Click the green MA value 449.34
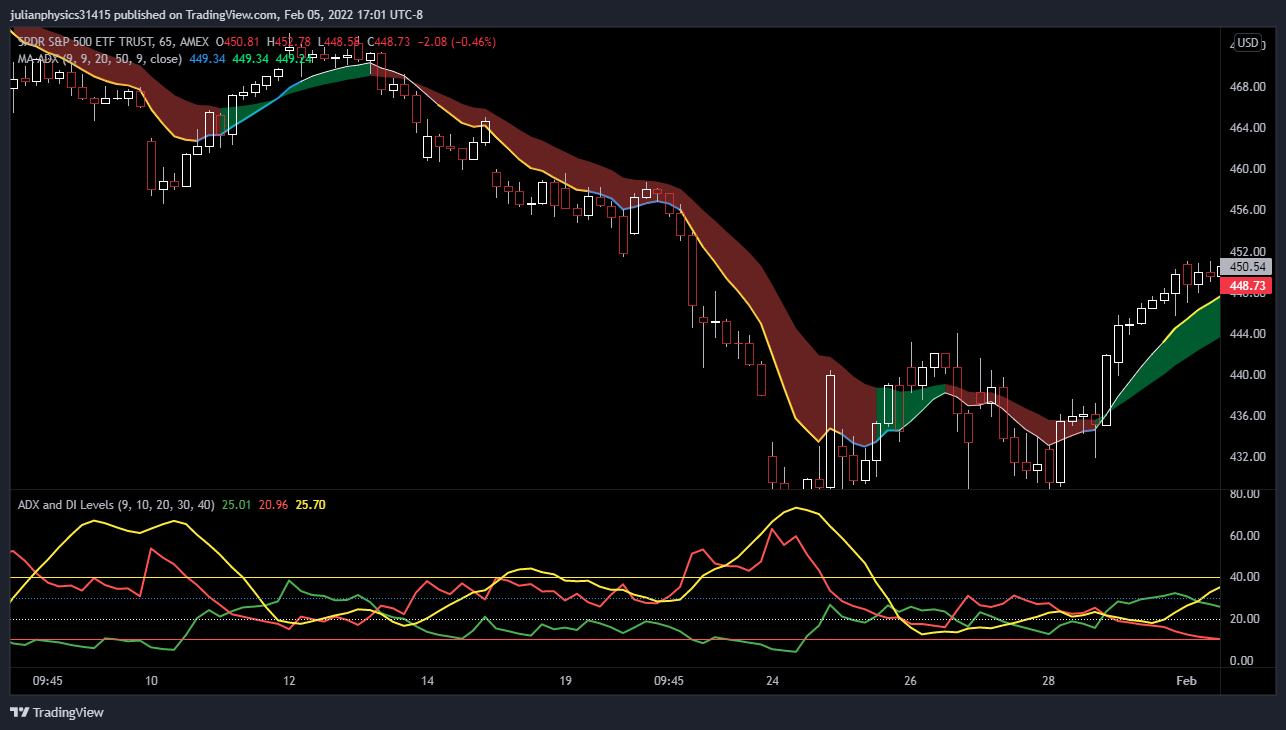Viewport: 1286px width, 730px height. 250,59
